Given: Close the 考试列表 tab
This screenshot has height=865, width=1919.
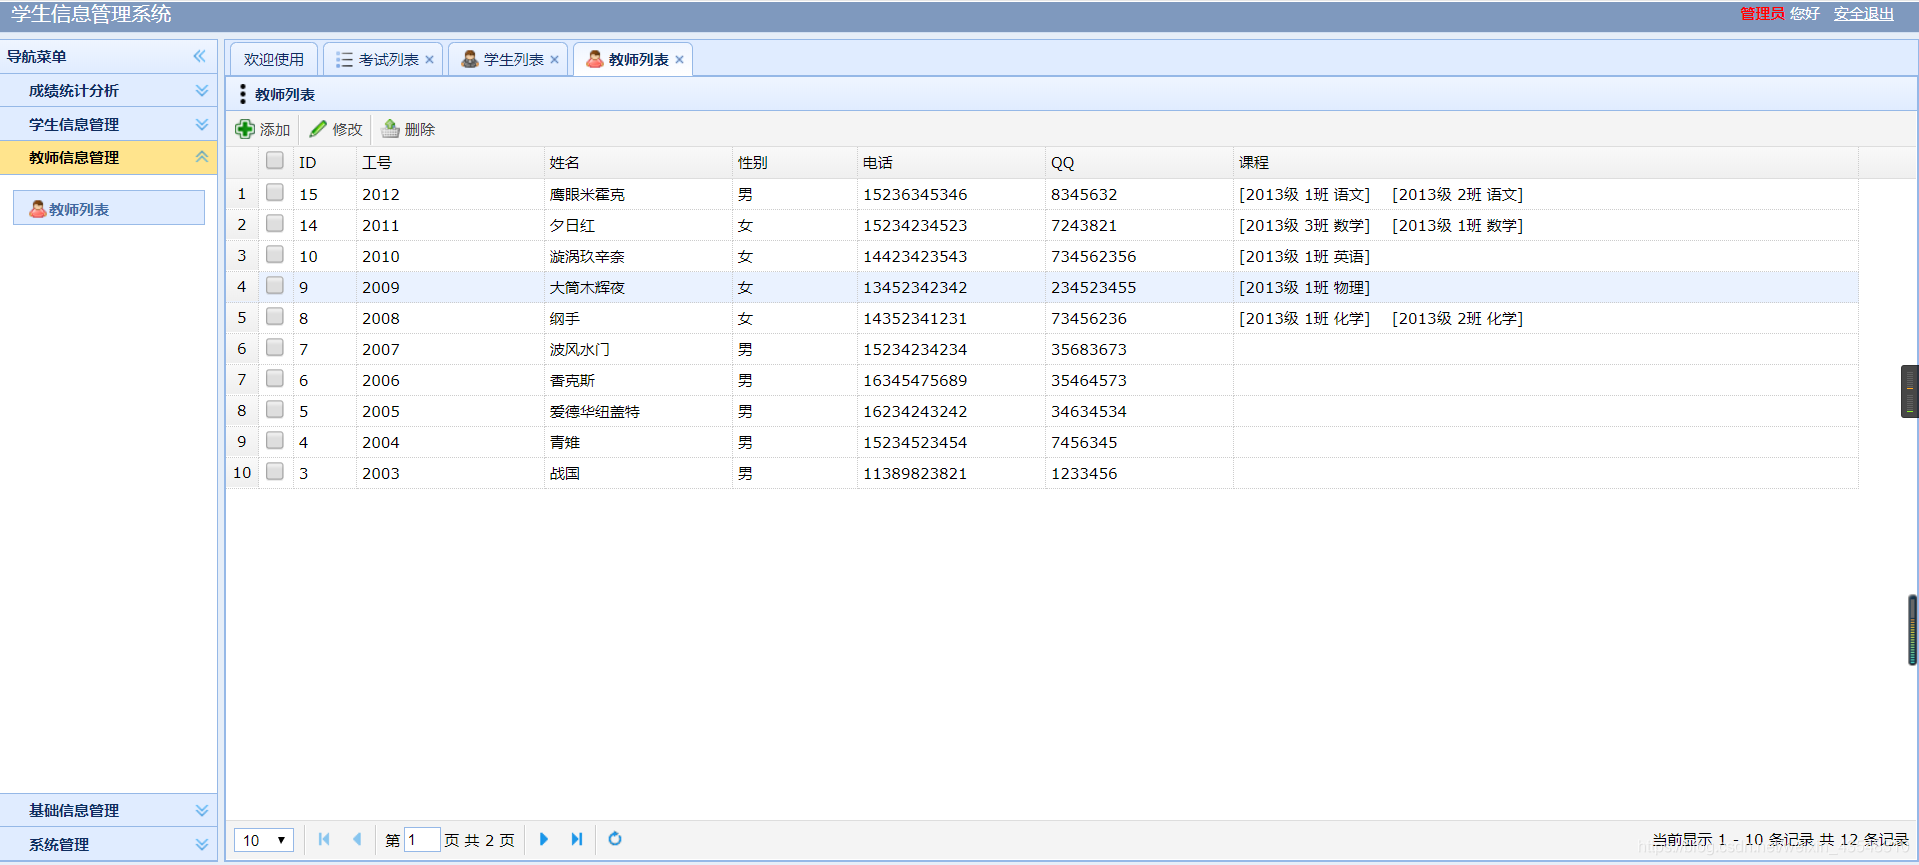Looking at the screenshot, I should pos(430,60).
